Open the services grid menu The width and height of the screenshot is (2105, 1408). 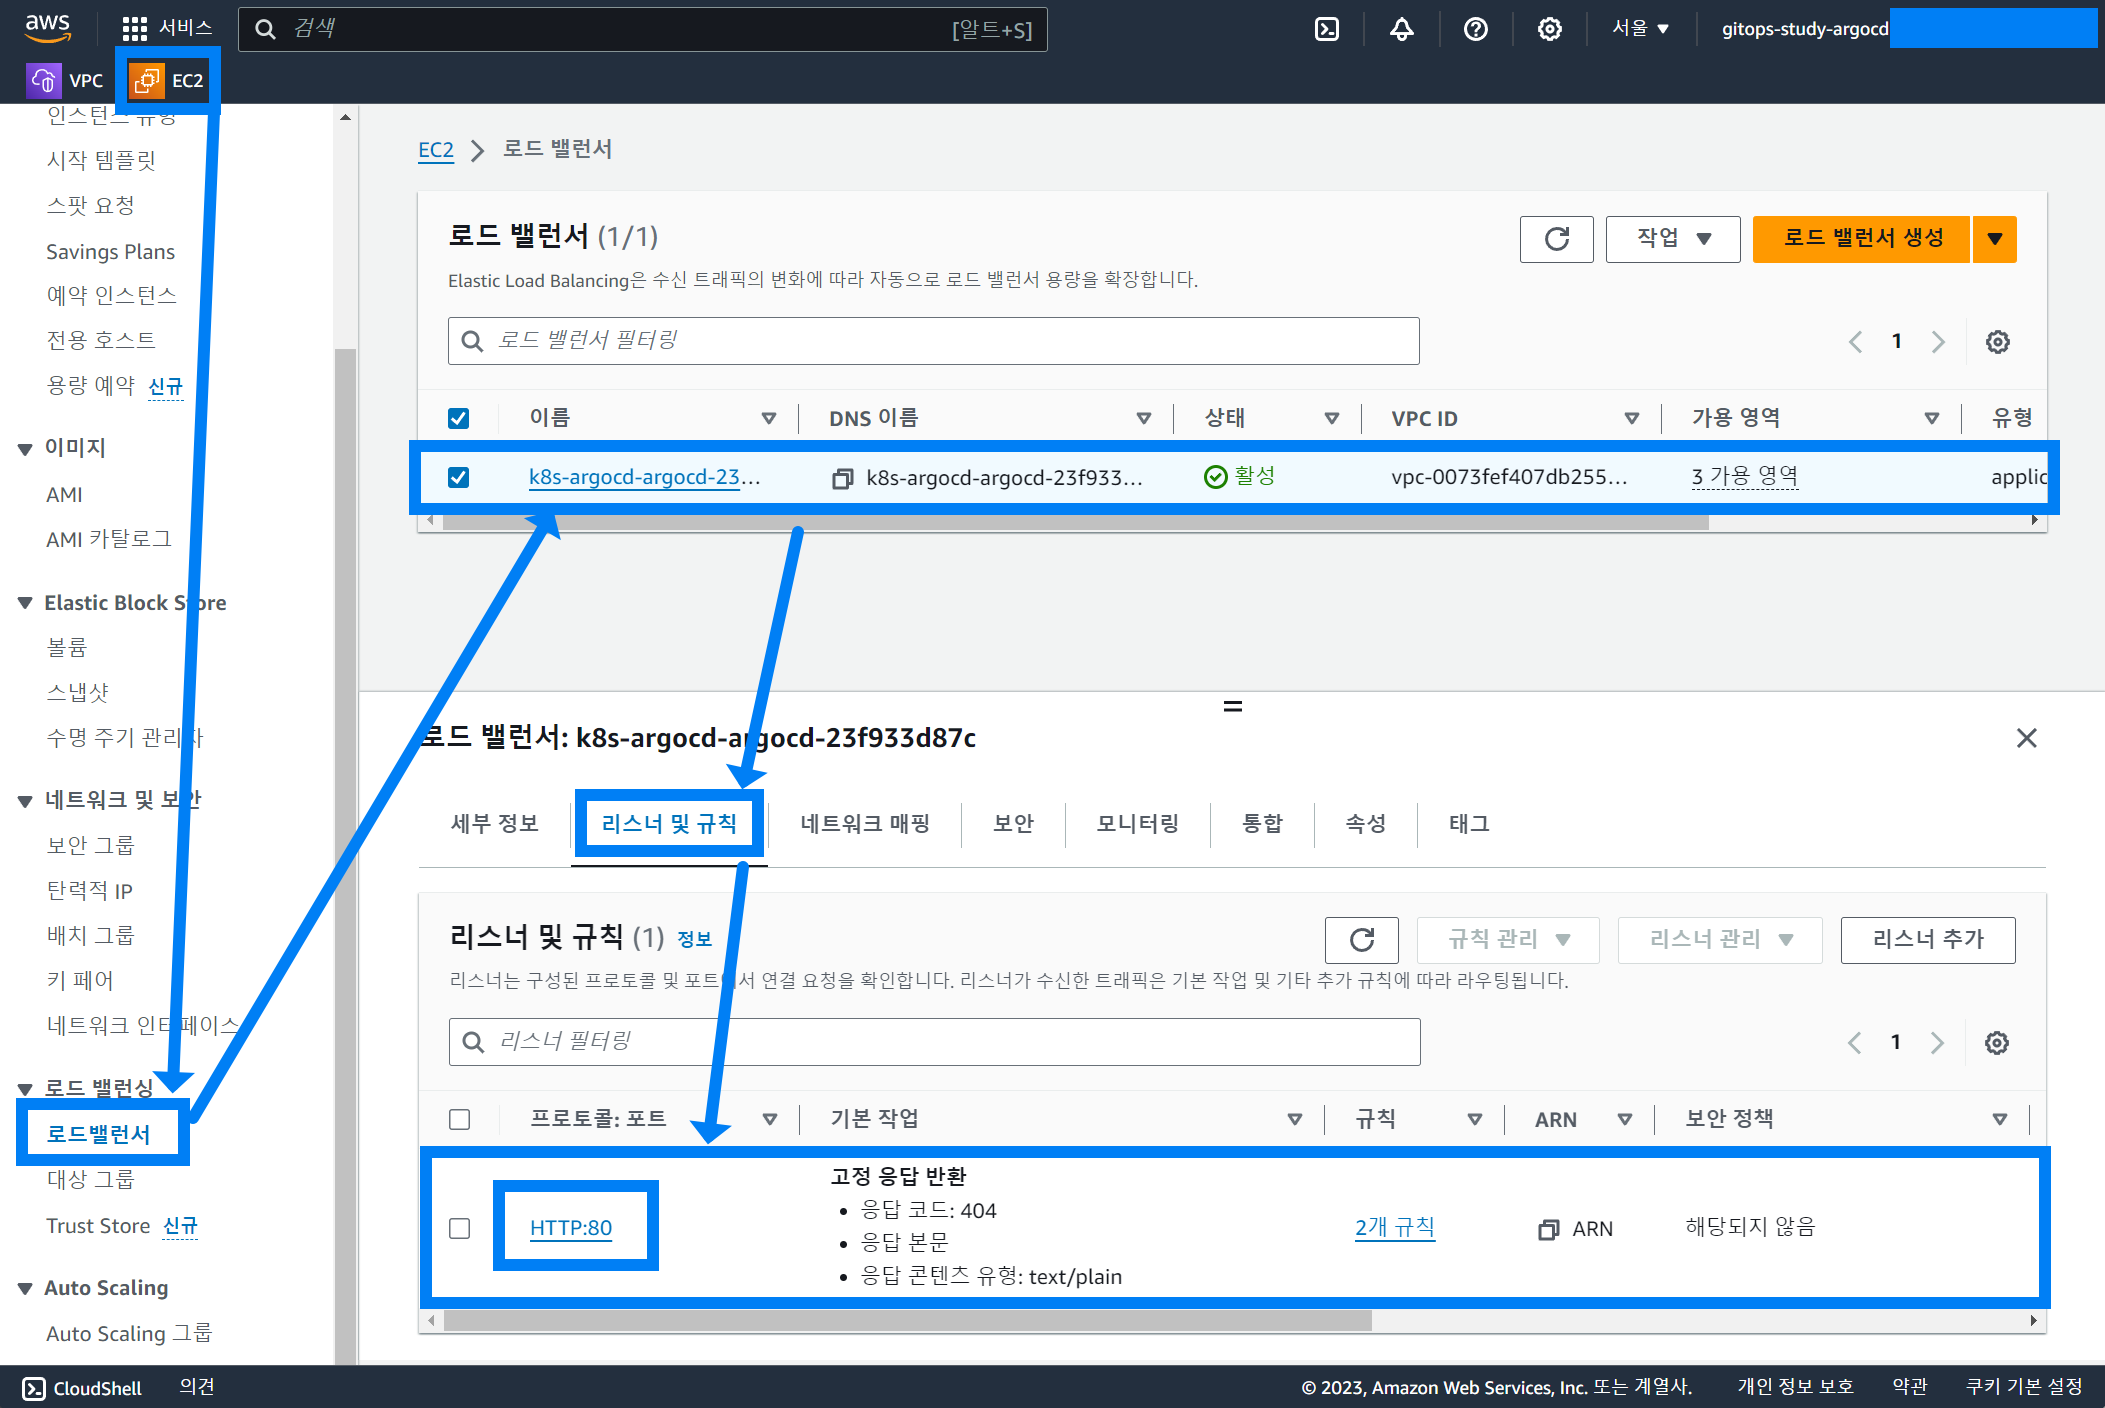click(x=135, y=28)
